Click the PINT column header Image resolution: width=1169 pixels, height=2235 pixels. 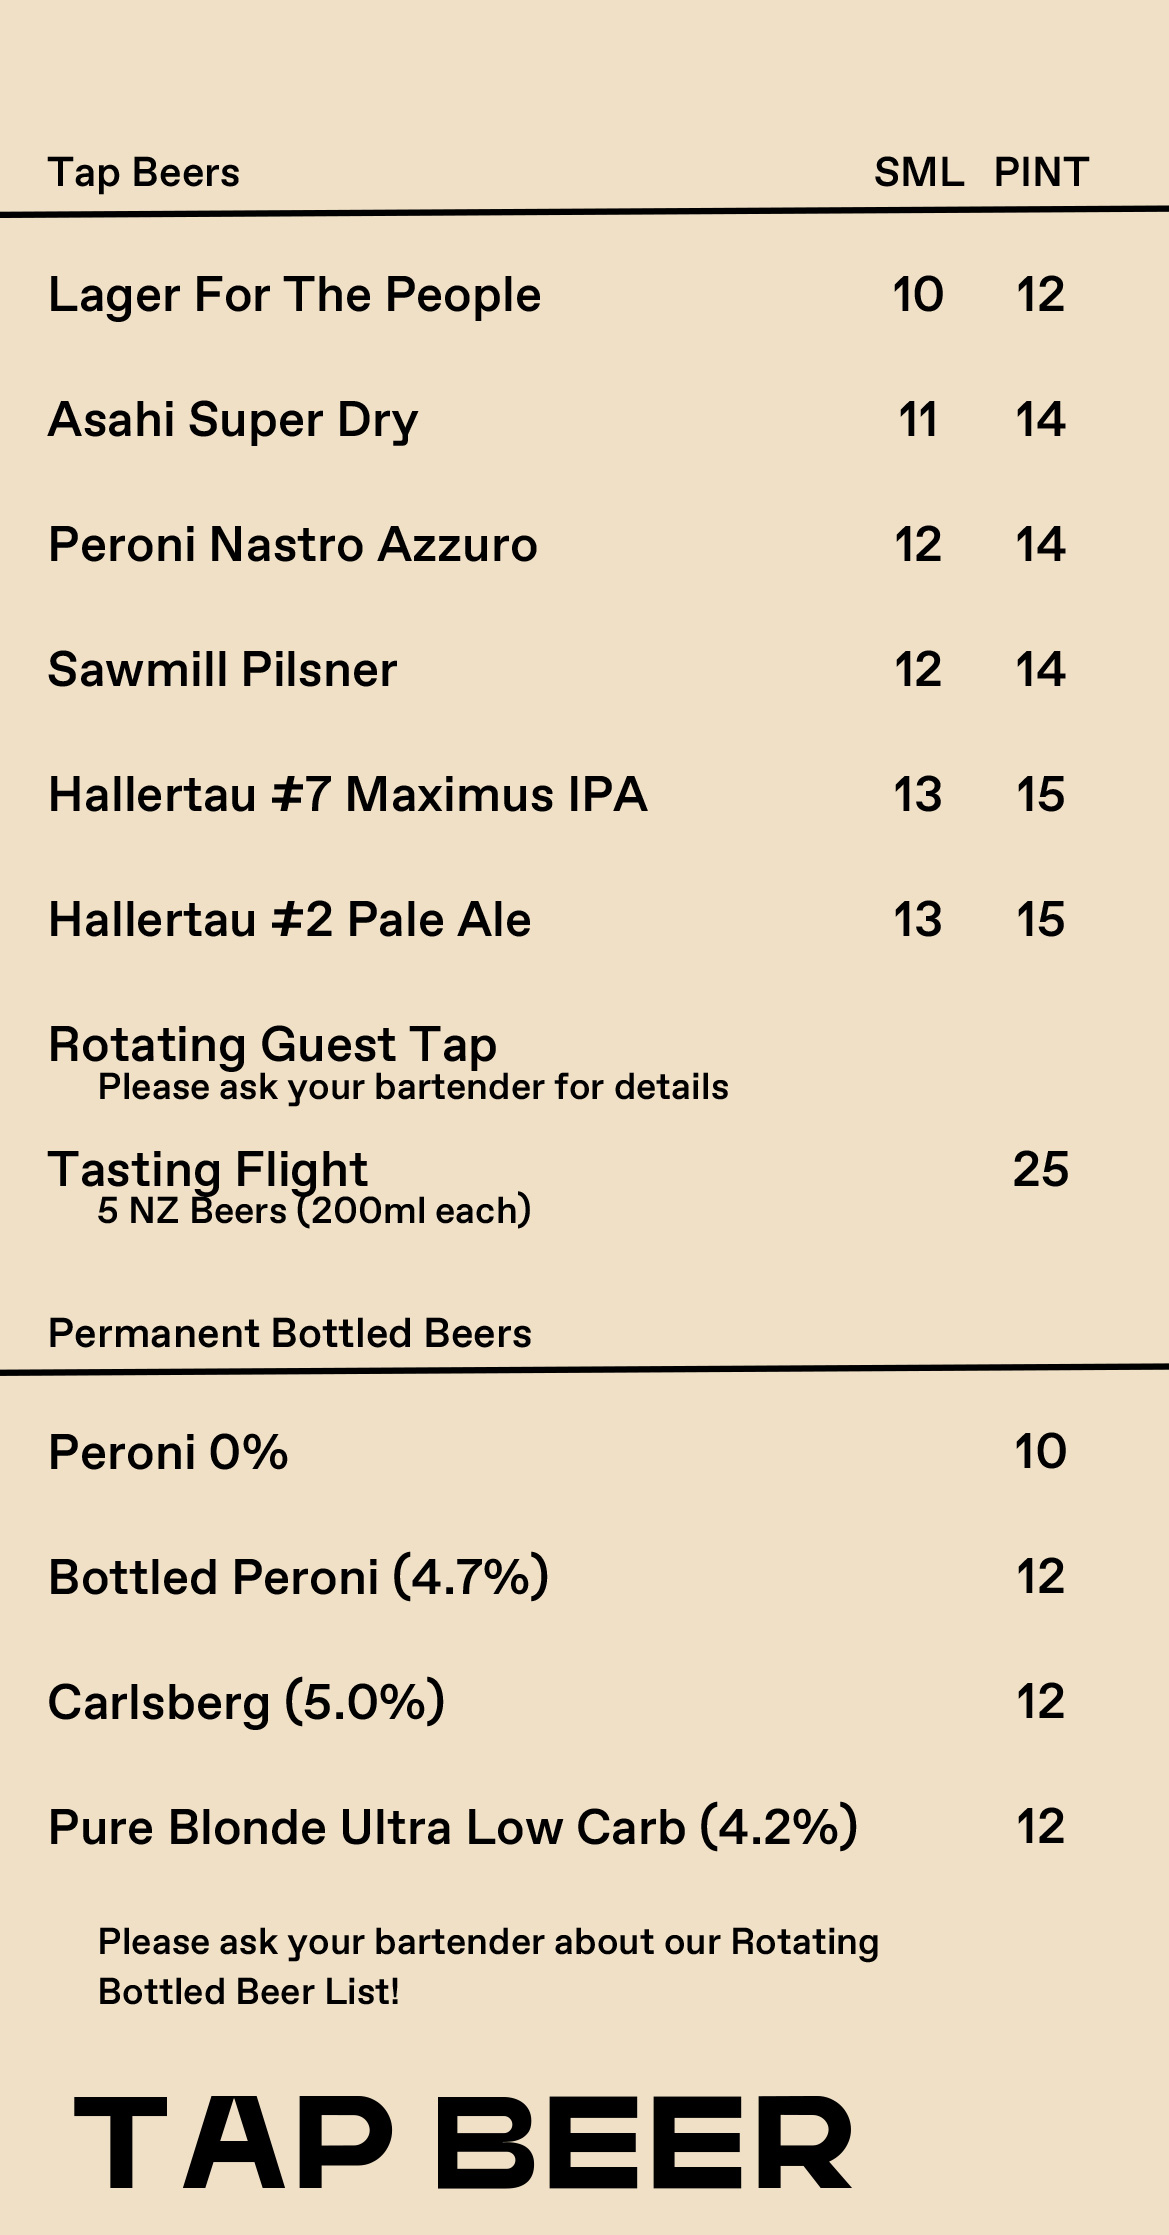(x=1041, y=173)
